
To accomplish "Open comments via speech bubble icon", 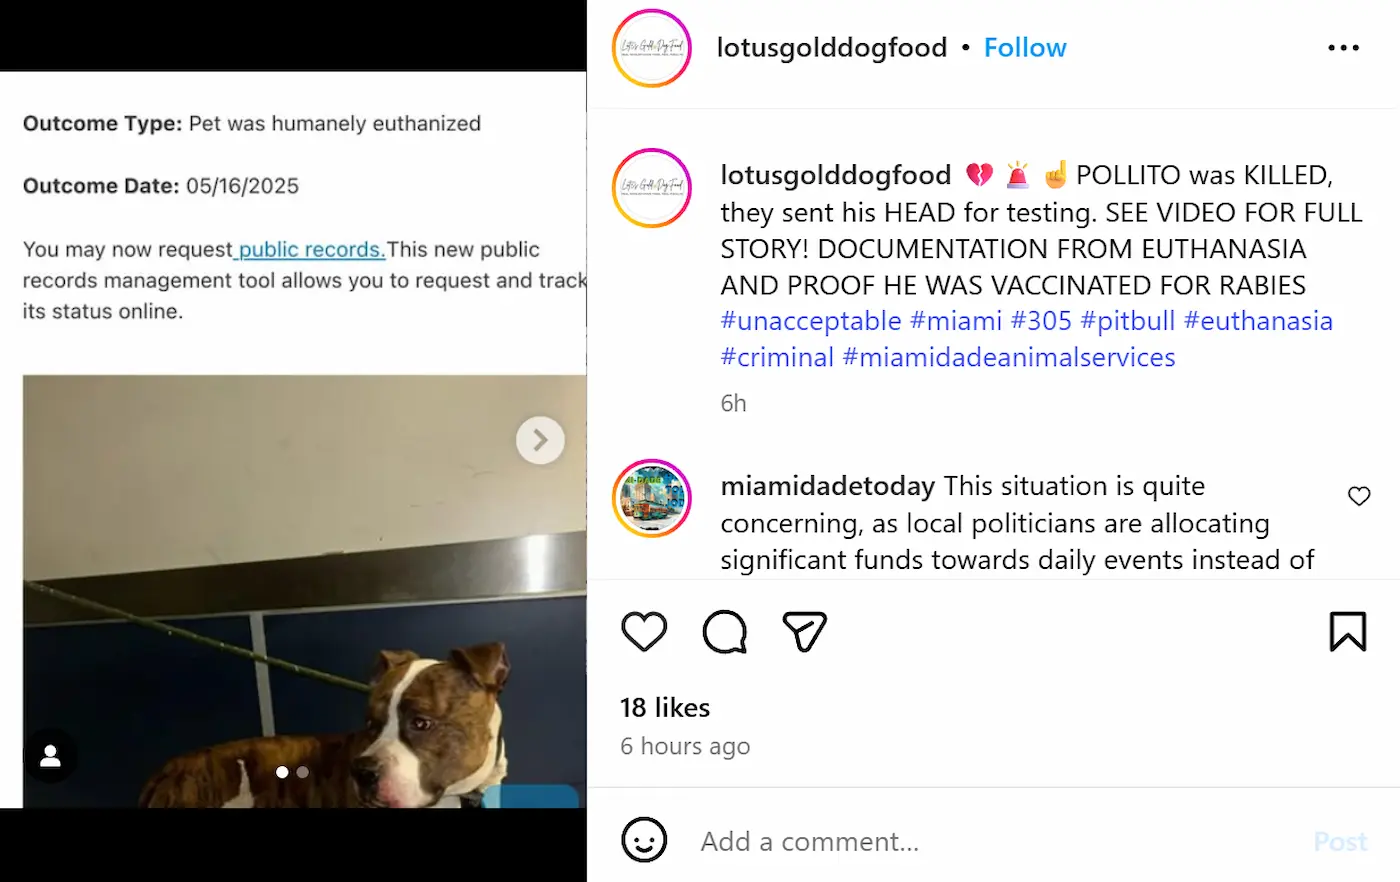I will [x=725, y=632].
